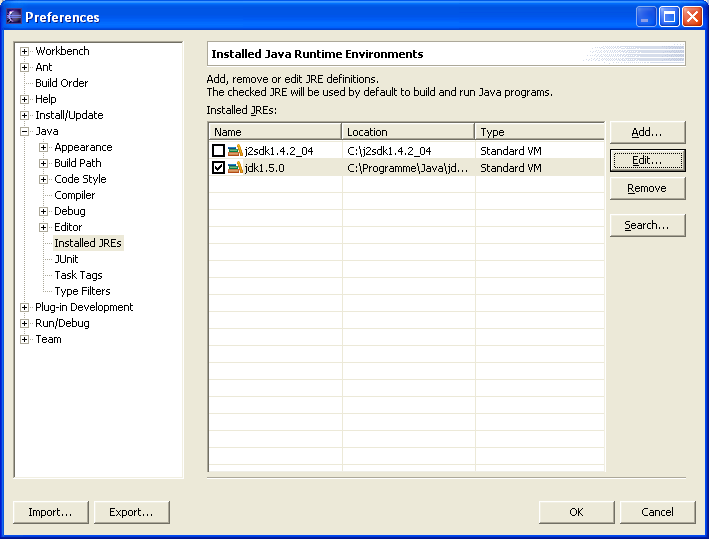This screenshot has width=709, height=539.
Task: Select the Code Style label
Action: pos(80,180)
